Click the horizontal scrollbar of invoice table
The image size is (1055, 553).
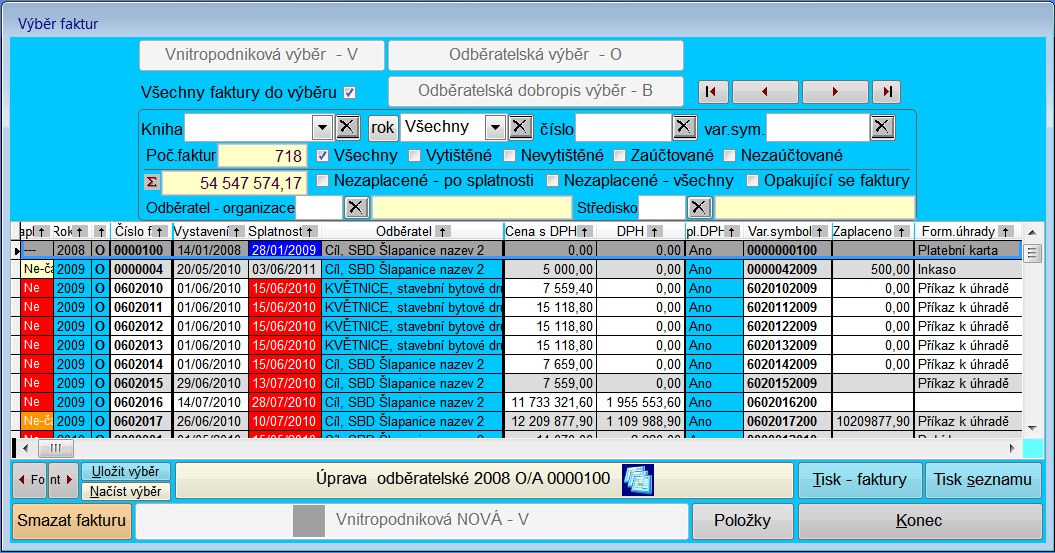[x=520, y=449]
